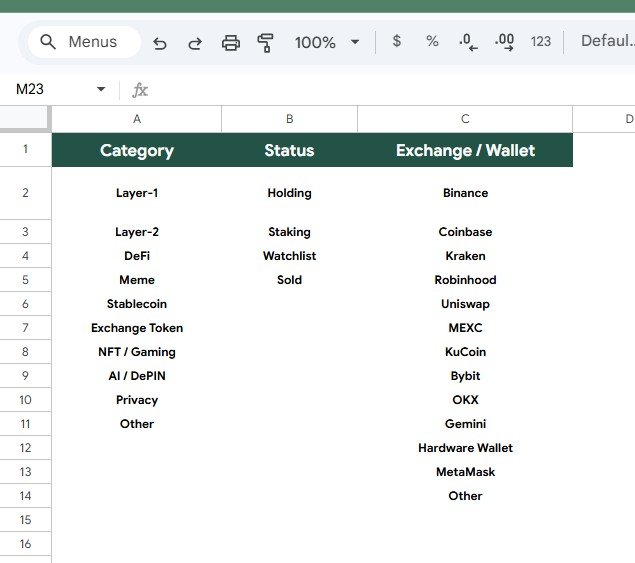Select the NFT / Gaming cell

137,352
